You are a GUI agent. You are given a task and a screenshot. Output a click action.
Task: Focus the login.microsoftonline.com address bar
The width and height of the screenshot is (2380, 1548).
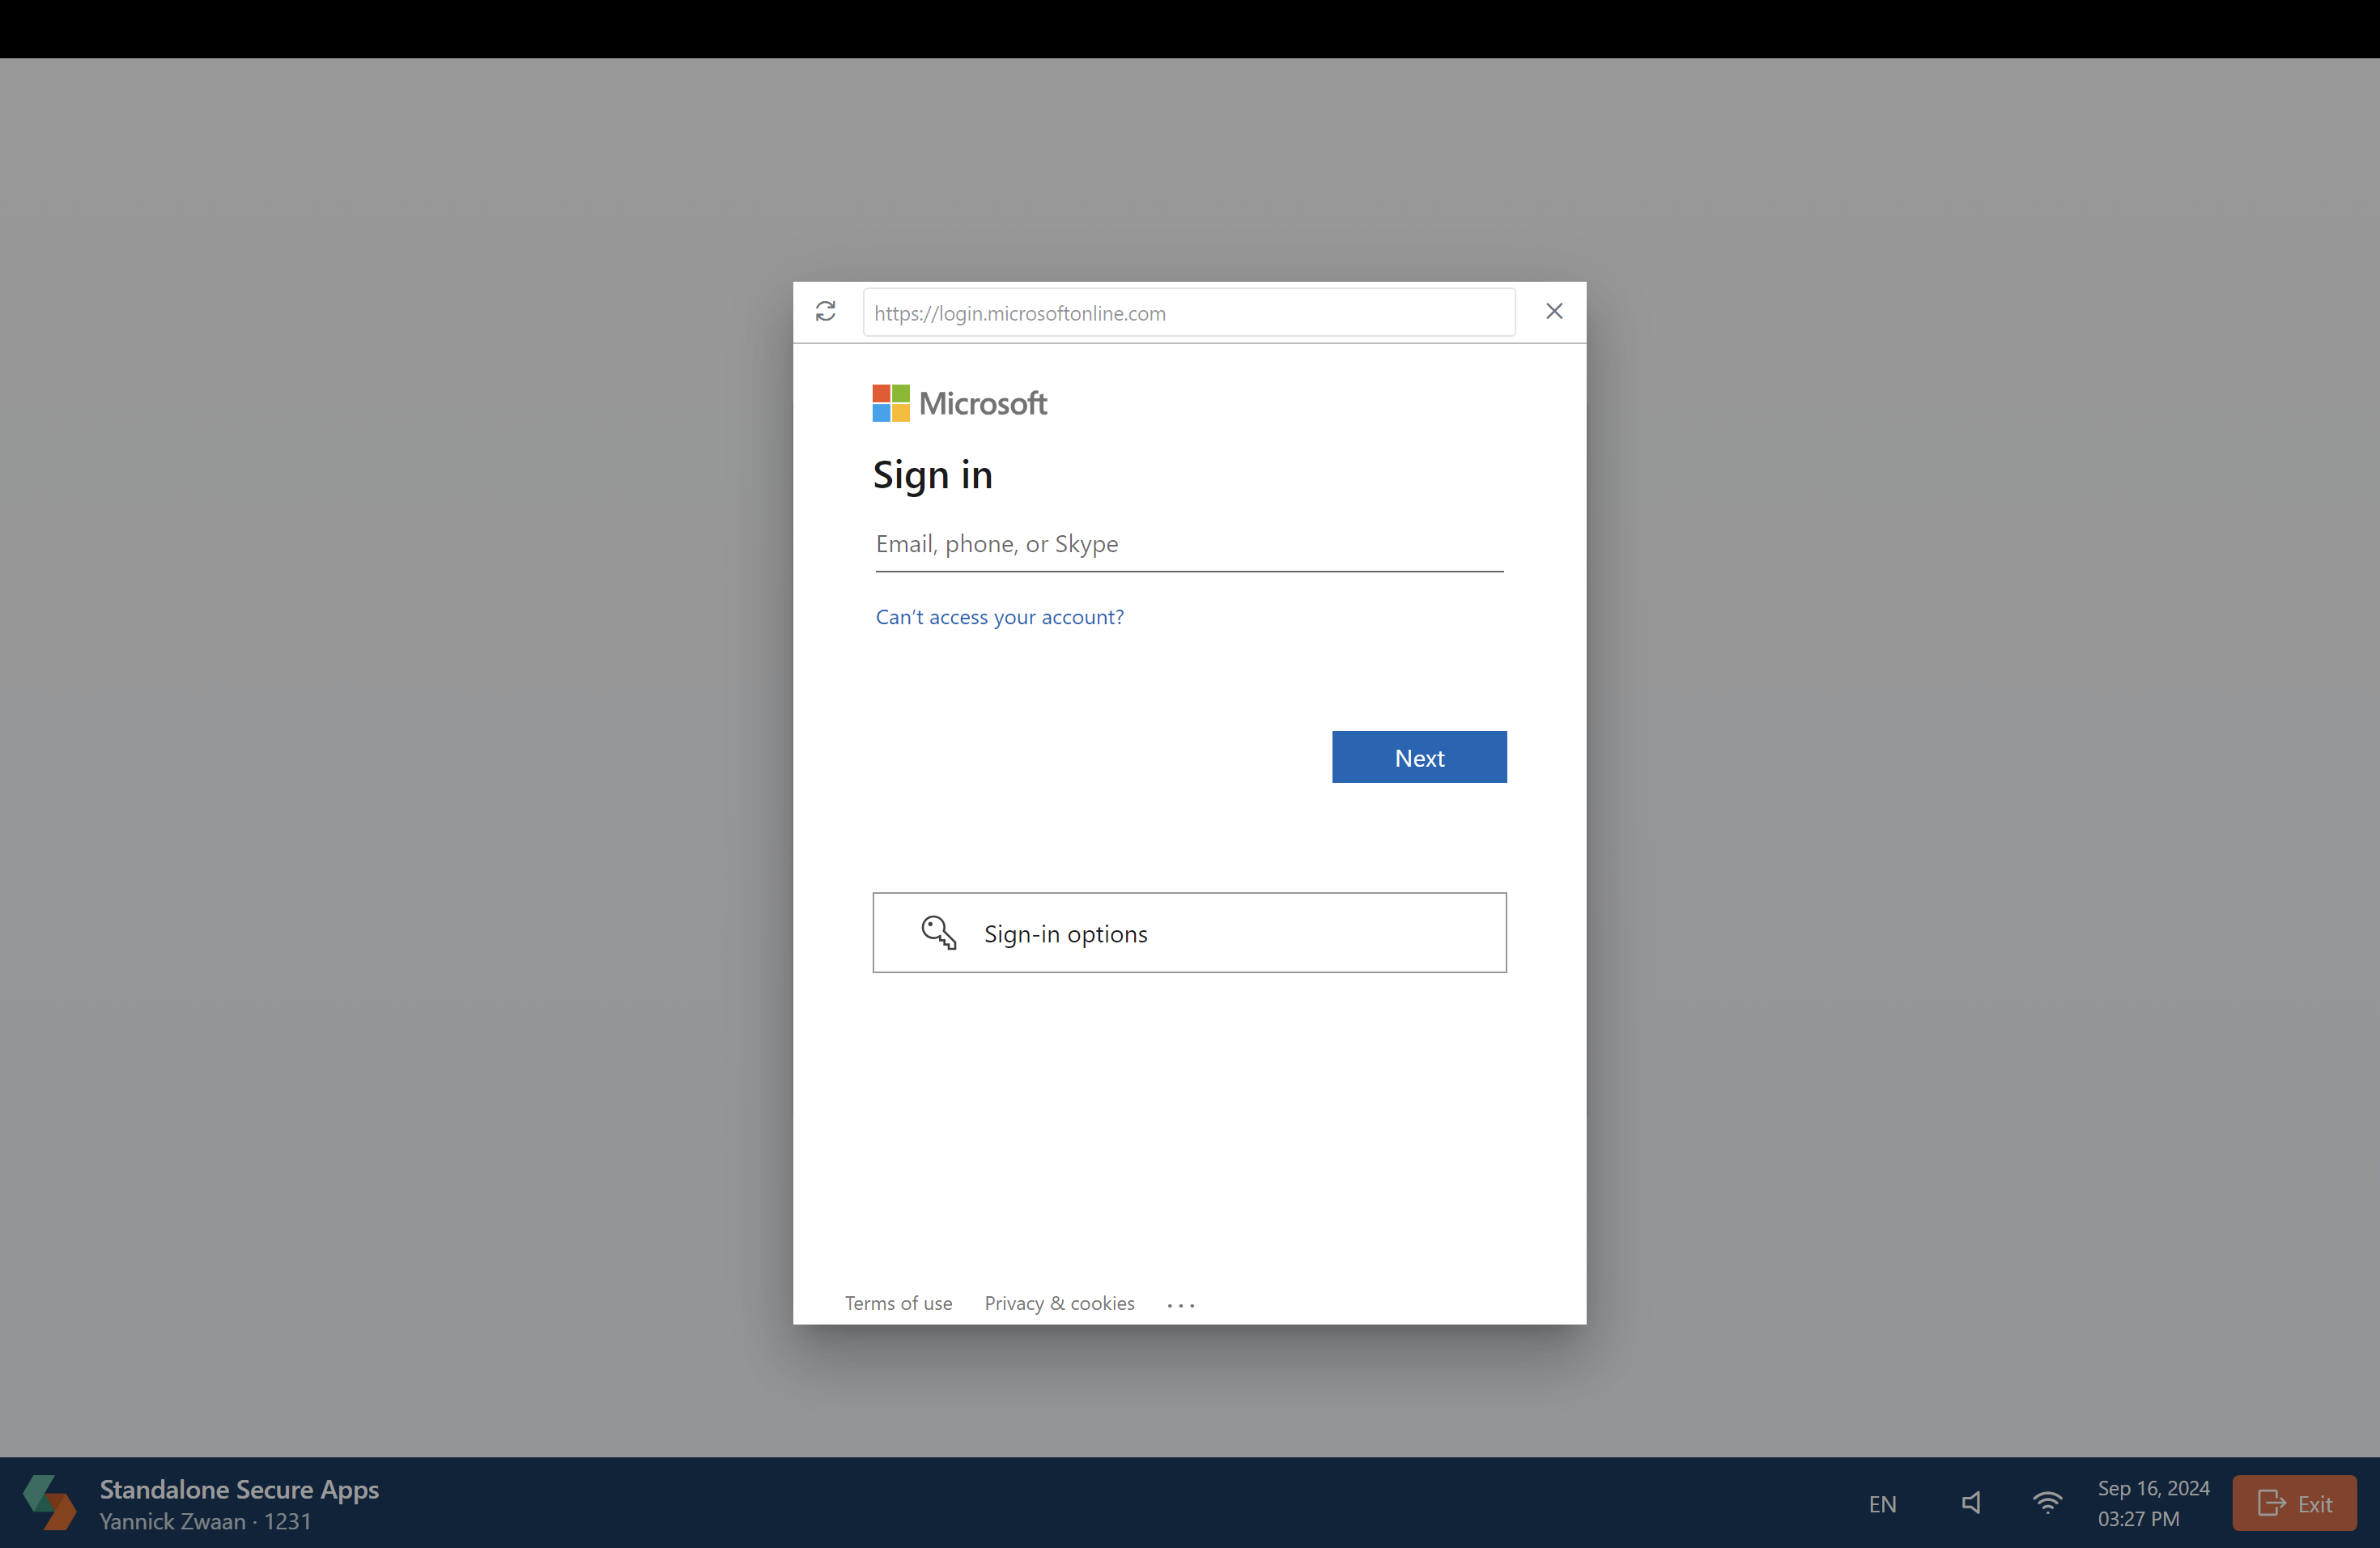[1189, 313]
